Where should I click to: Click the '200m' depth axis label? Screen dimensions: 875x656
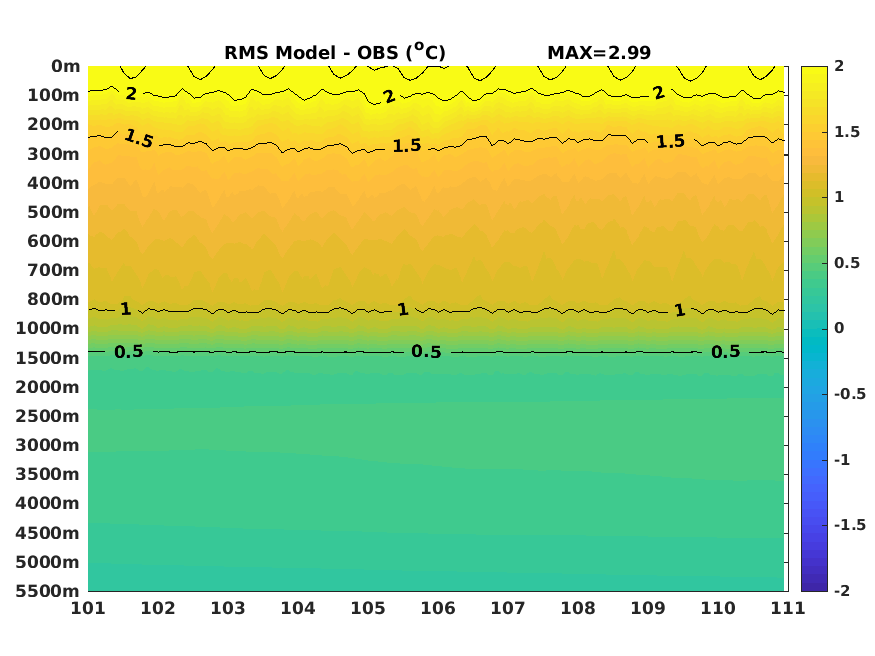click(54, 124)
